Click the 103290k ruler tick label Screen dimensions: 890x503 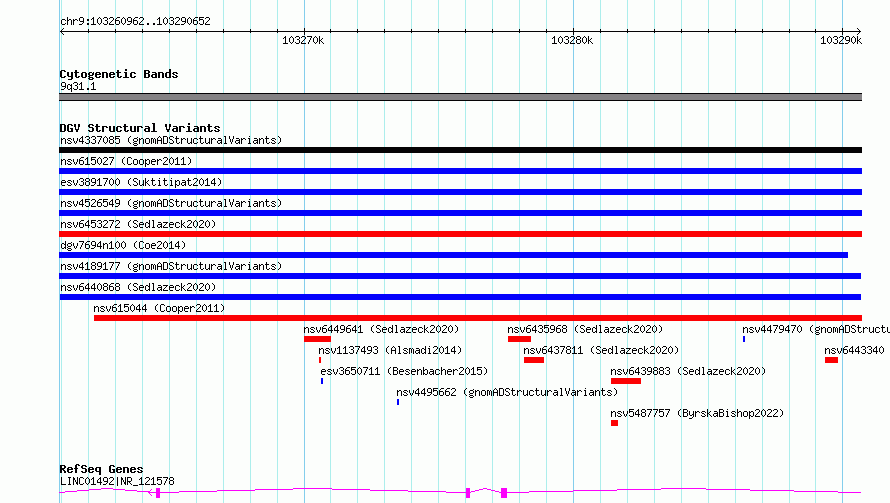click(841, 40)
